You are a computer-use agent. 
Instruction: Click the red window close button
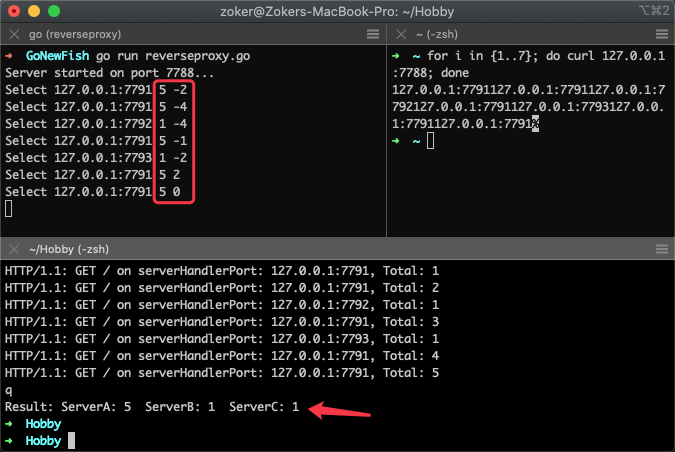(x=14, y=11)
